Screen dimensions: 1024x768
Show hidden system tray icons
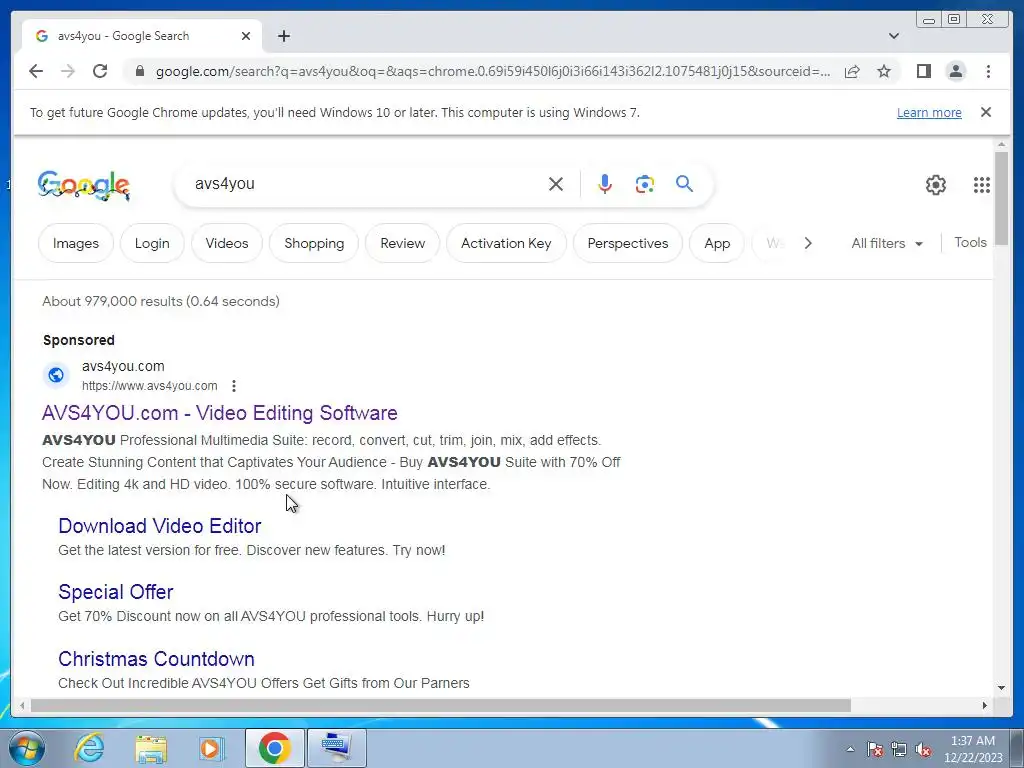850,749
